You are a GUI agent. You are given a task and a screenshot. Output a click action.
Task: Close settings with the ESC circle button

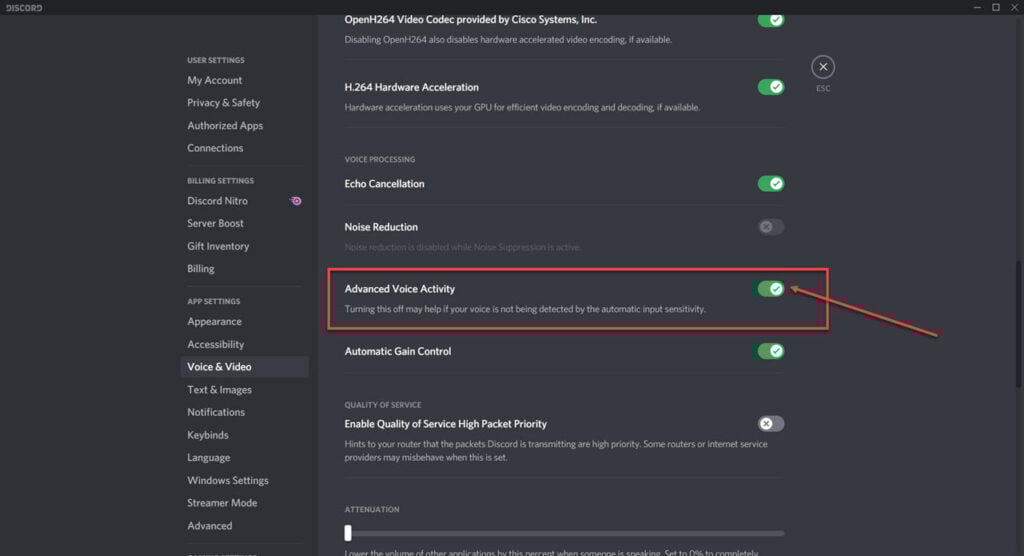tap(823, 67)
